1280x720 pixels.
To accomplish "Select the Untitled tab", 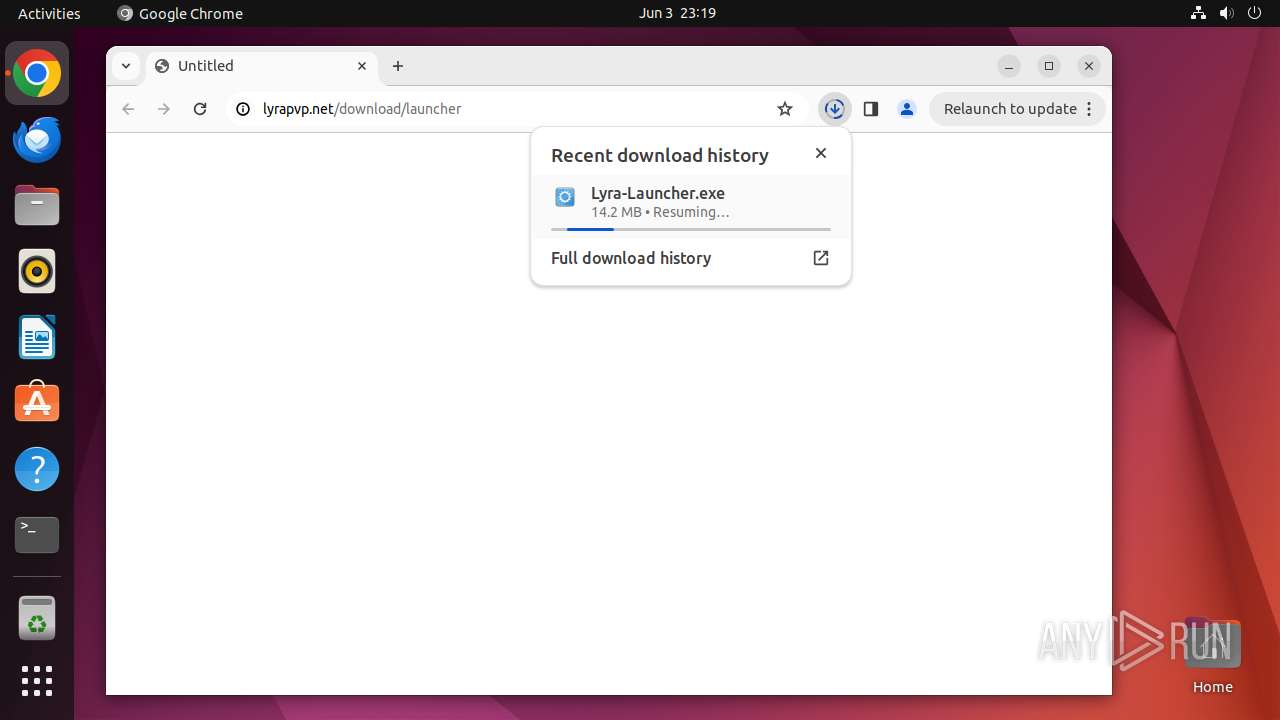I will pyautogui.click(x=263, y=66).
